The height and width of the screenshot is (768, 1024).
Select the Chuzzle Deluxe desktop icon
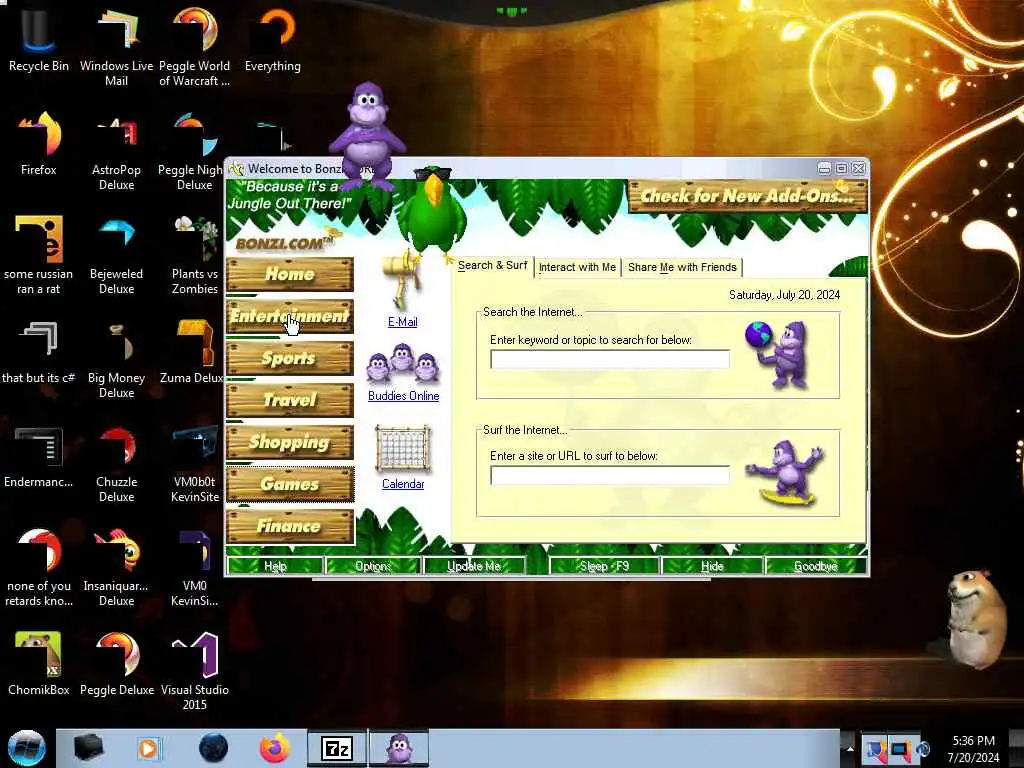[116, 462]
